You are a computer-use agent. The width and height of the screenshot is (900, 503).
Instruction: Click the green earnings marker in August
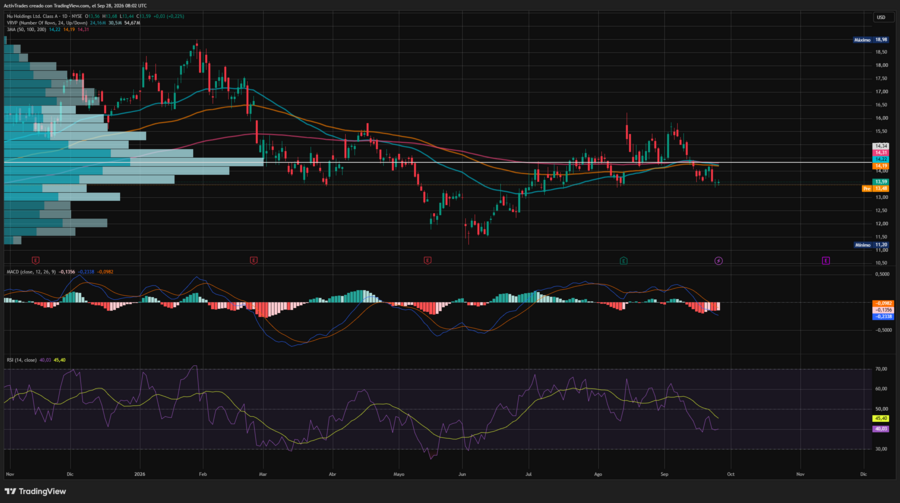[x=623, y=261]
